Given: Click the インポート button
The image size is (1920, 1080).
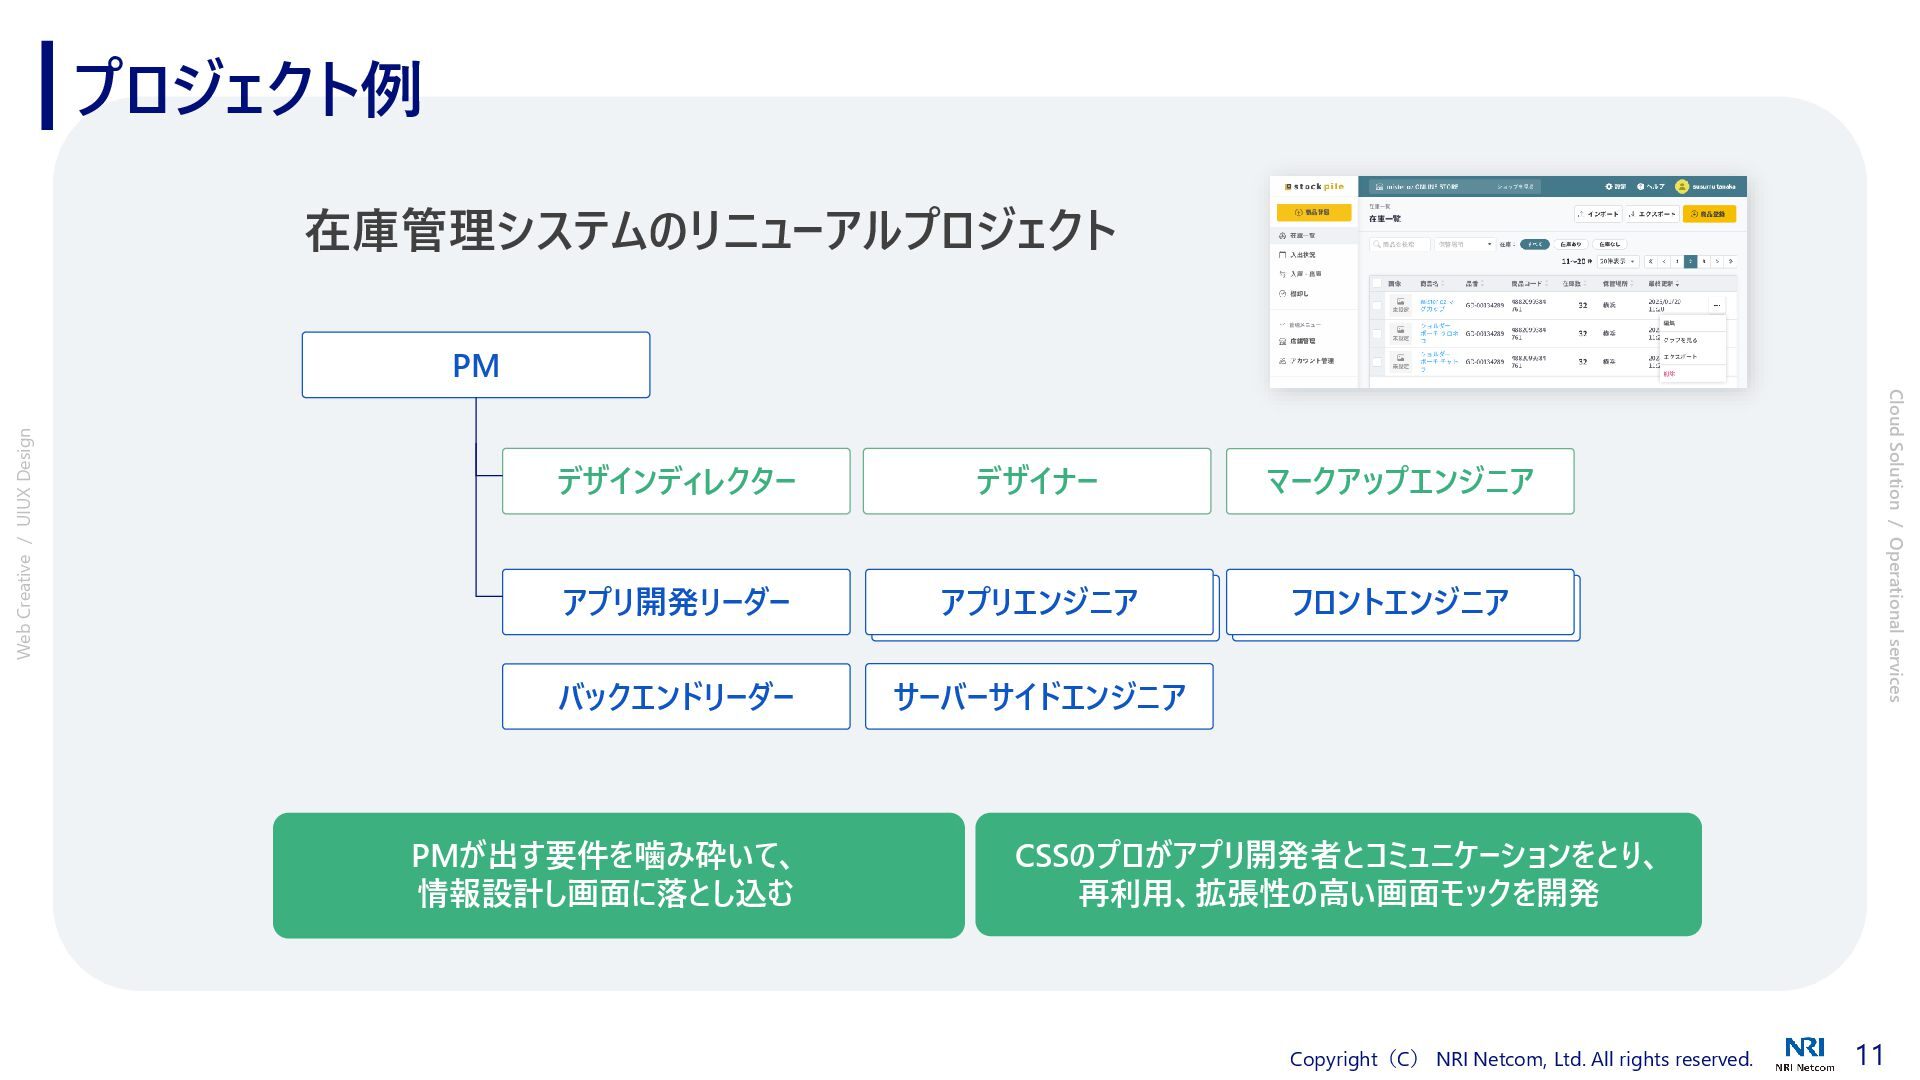Looking at the screenshot, I should (1598, 214).
